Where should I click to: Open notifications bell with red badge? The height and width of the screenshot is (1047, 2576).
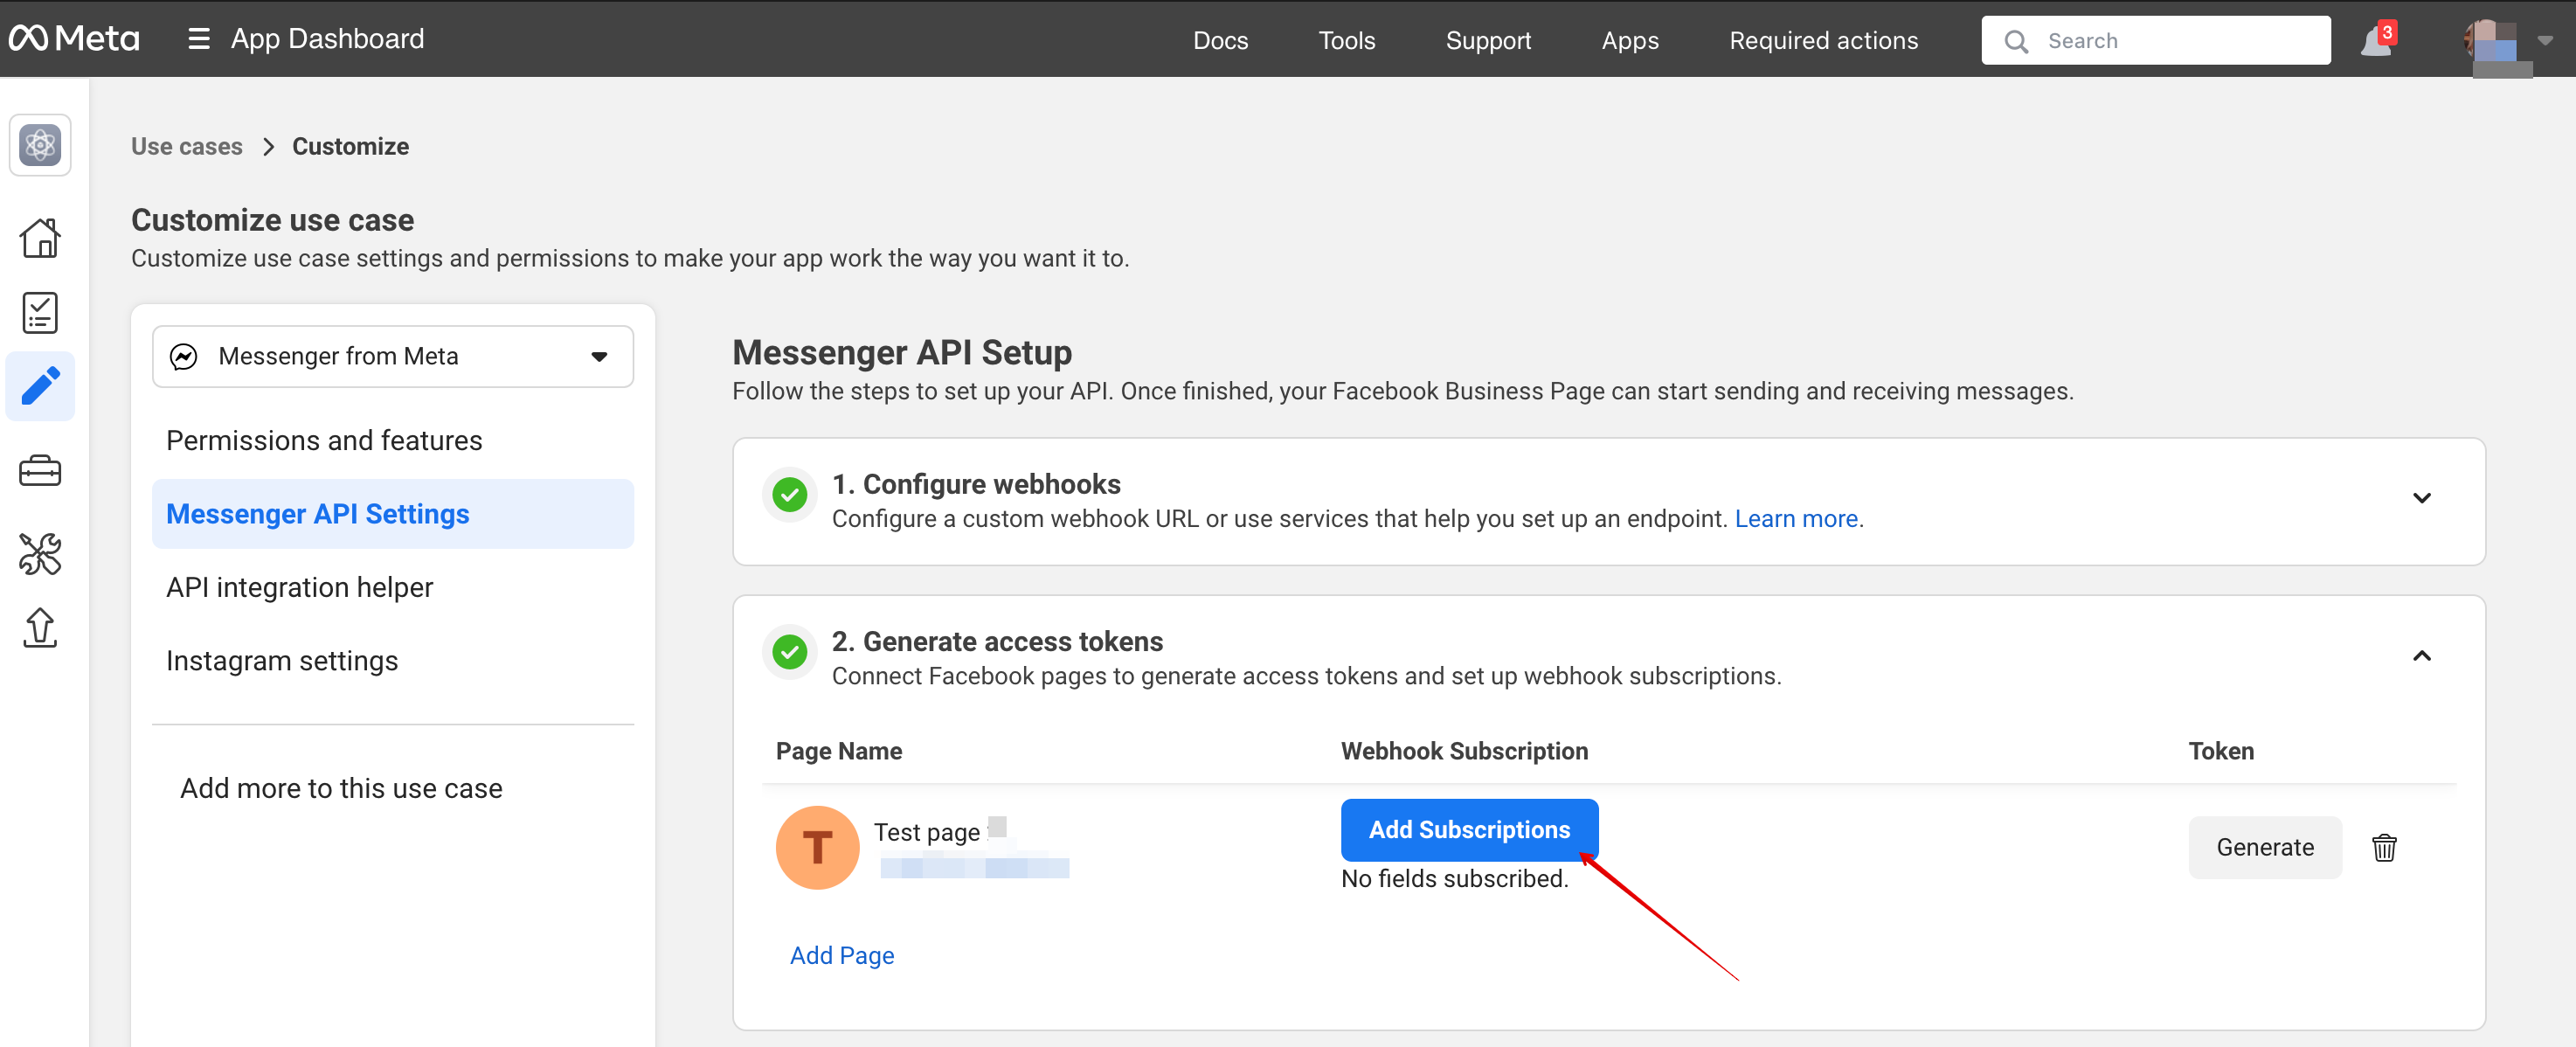point(2376,41)
